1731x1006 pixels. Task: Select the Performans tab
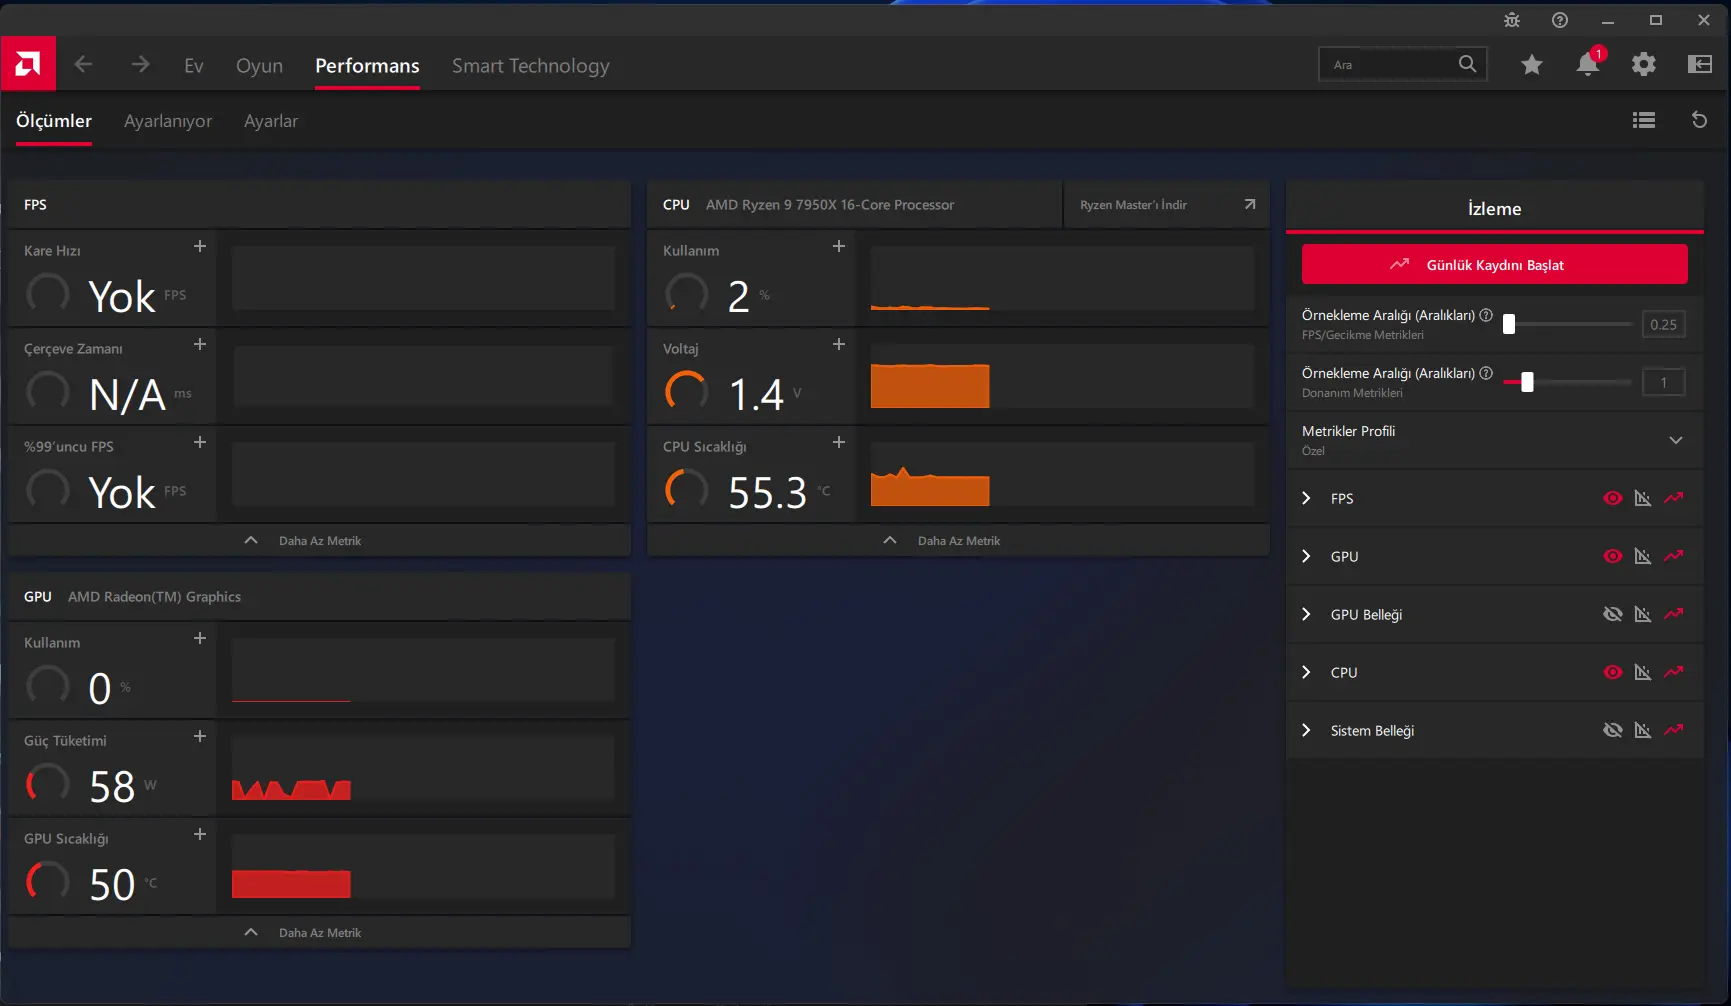point(367,65)
